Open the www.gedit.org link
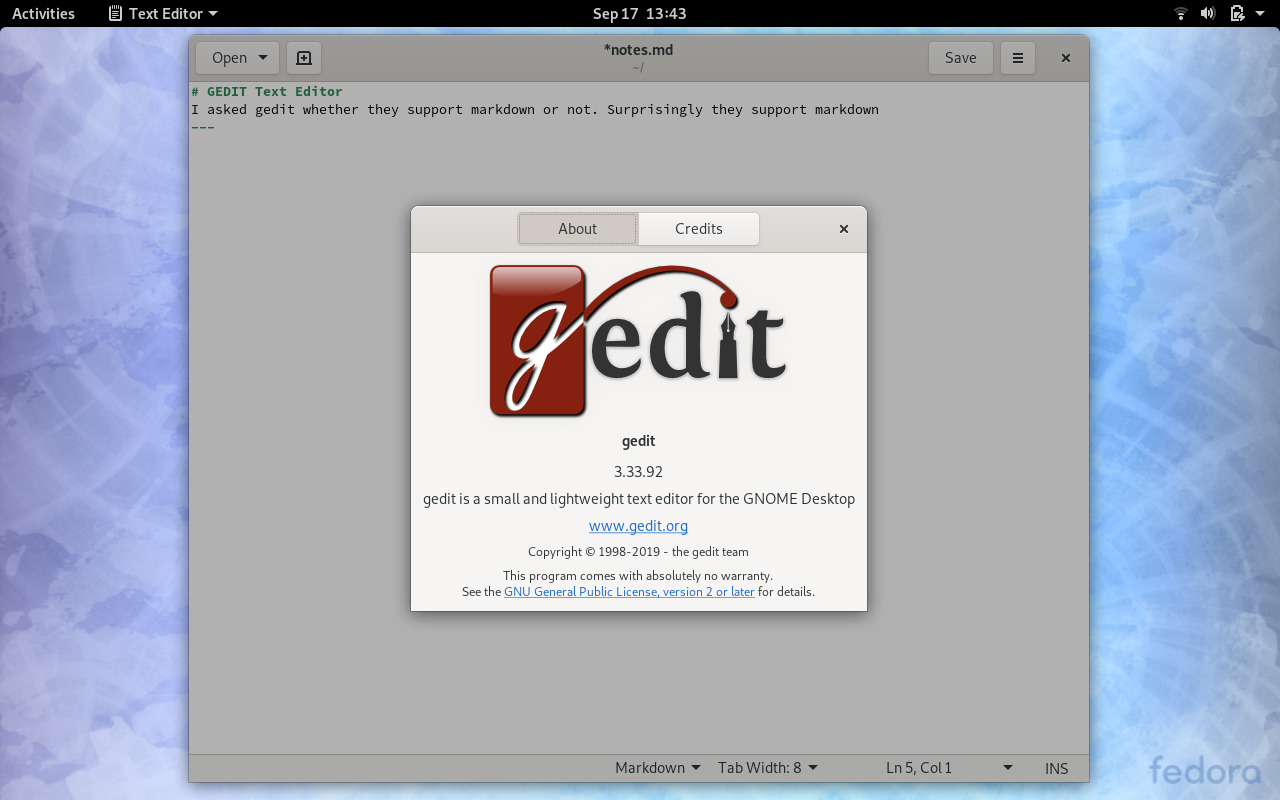Screen dimensions: 1280x800 (x=638, y=526)
